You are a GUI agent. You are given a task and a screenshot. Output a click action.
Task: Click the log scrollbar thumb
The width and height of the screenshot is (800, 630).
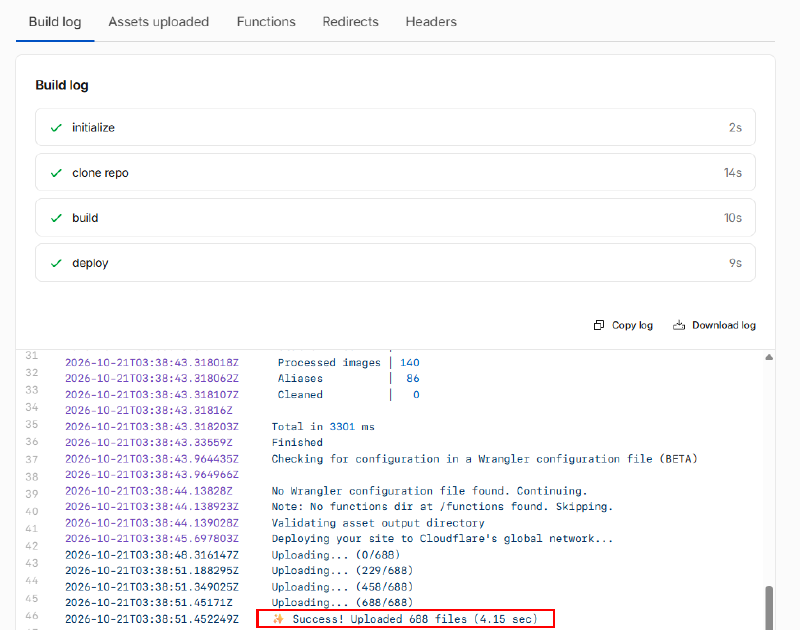pyautogui.click(x=769, y=608)
